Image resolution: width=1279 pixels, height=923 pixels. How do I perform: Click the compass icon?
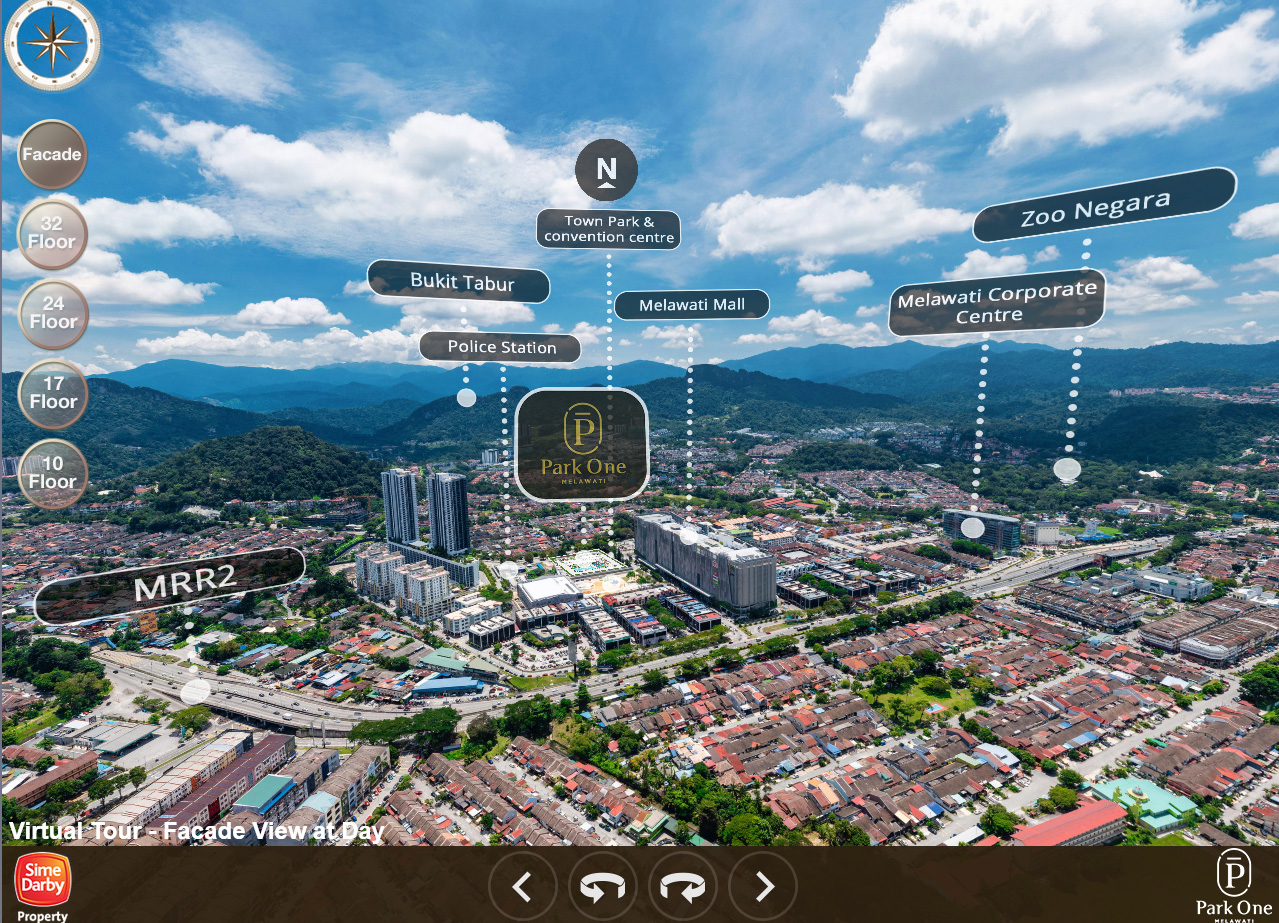coord(52,42)
